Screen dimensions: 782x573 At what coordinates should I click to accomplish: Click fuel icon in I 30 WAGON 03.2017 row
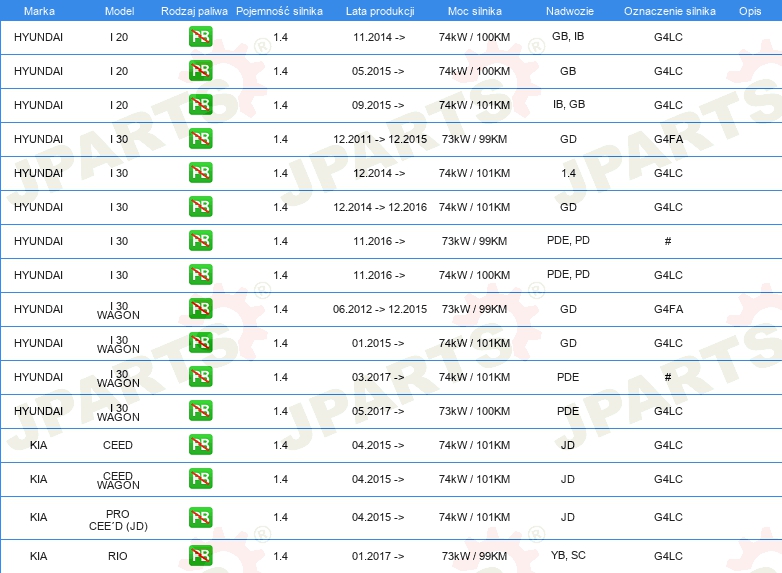[x=200, y=377]
